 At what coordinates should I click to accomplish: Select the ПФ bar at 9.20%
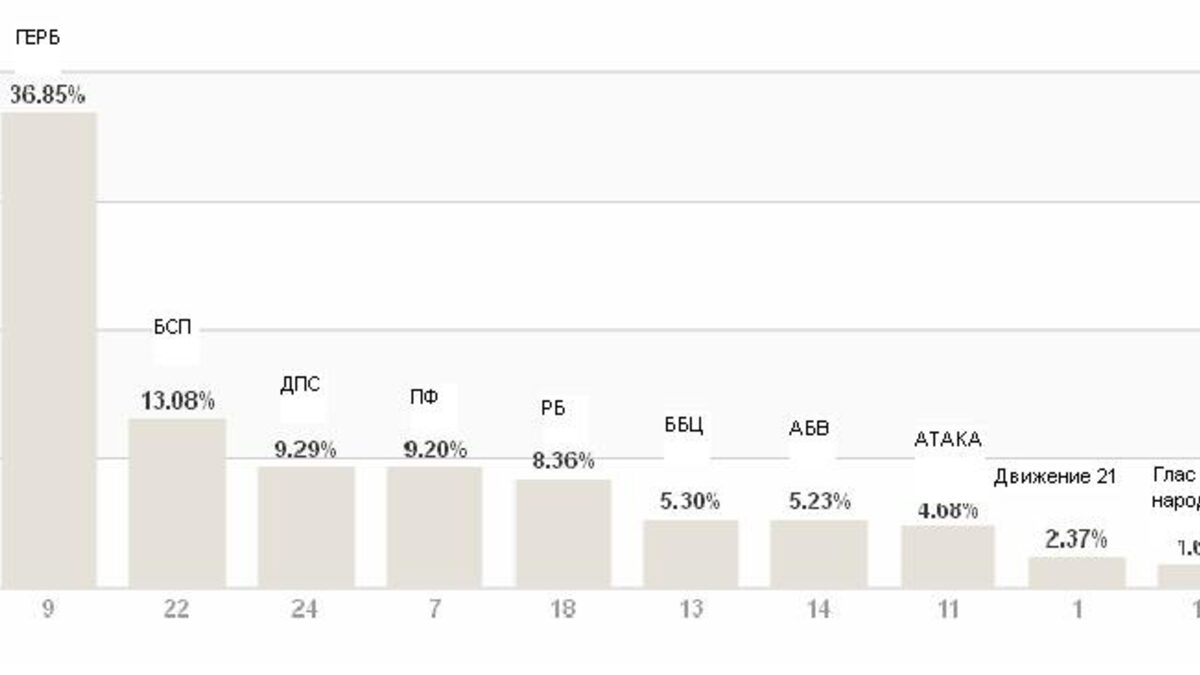434,527
